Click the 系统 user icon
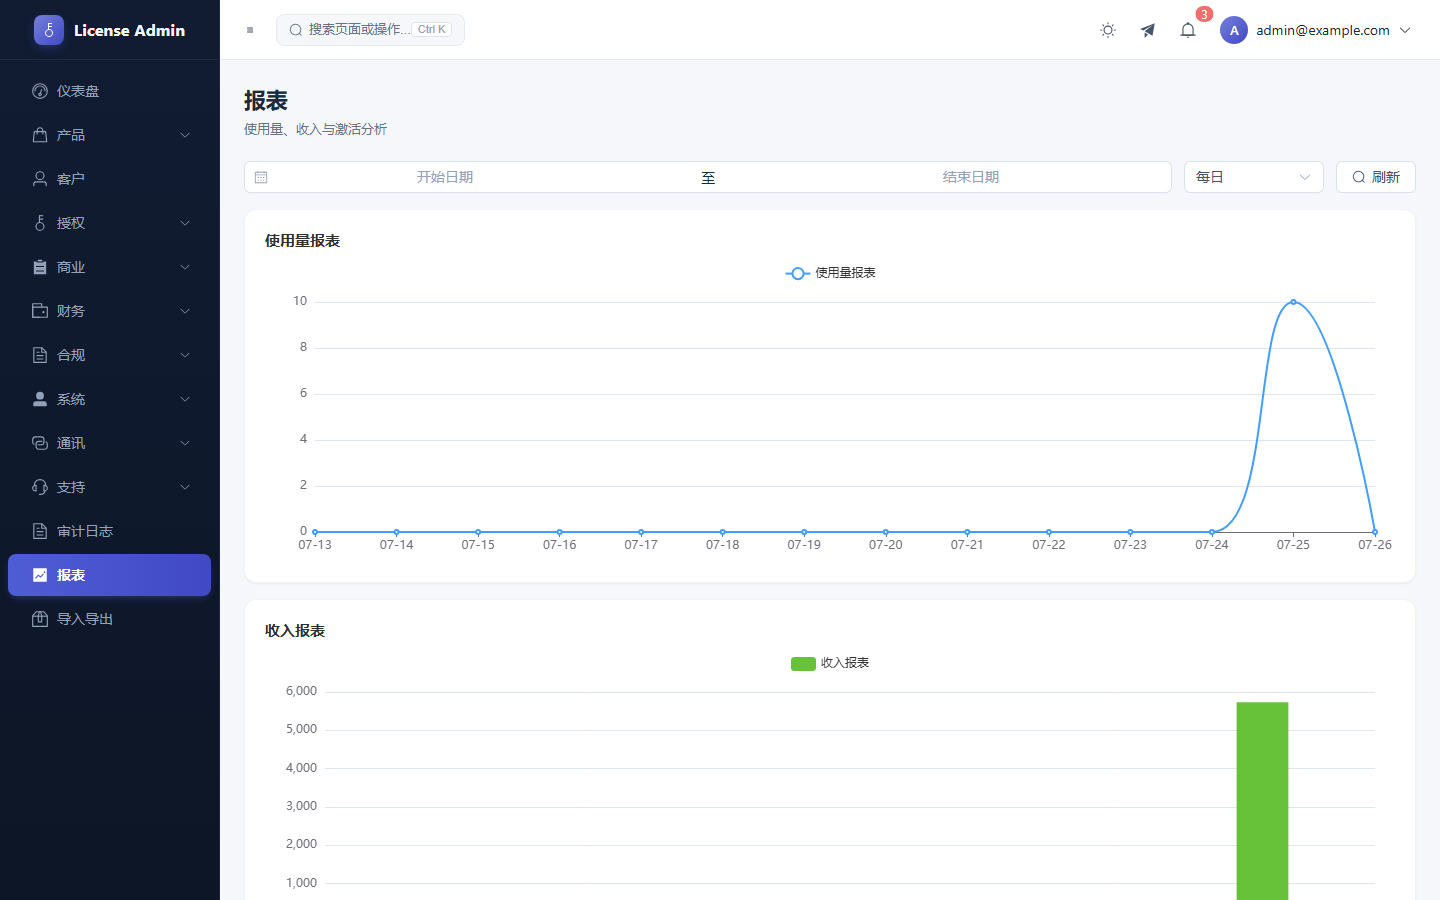 tap(40, 399)
